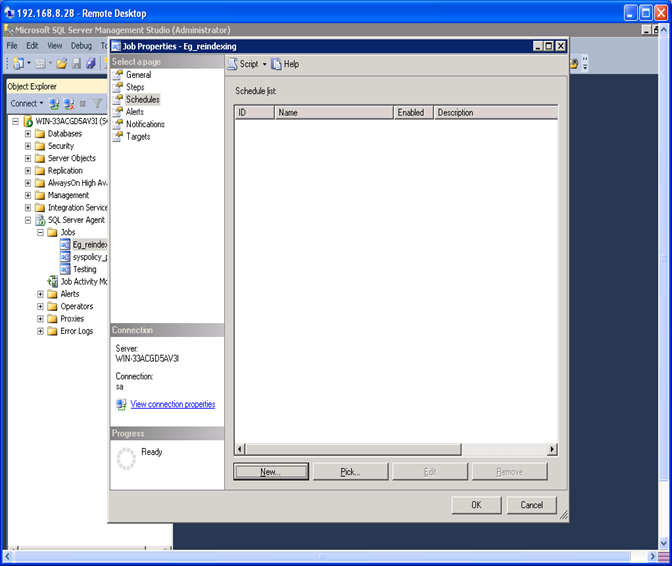Select the Notifications page
The image size is (672, 566).
tap(145, 124)
